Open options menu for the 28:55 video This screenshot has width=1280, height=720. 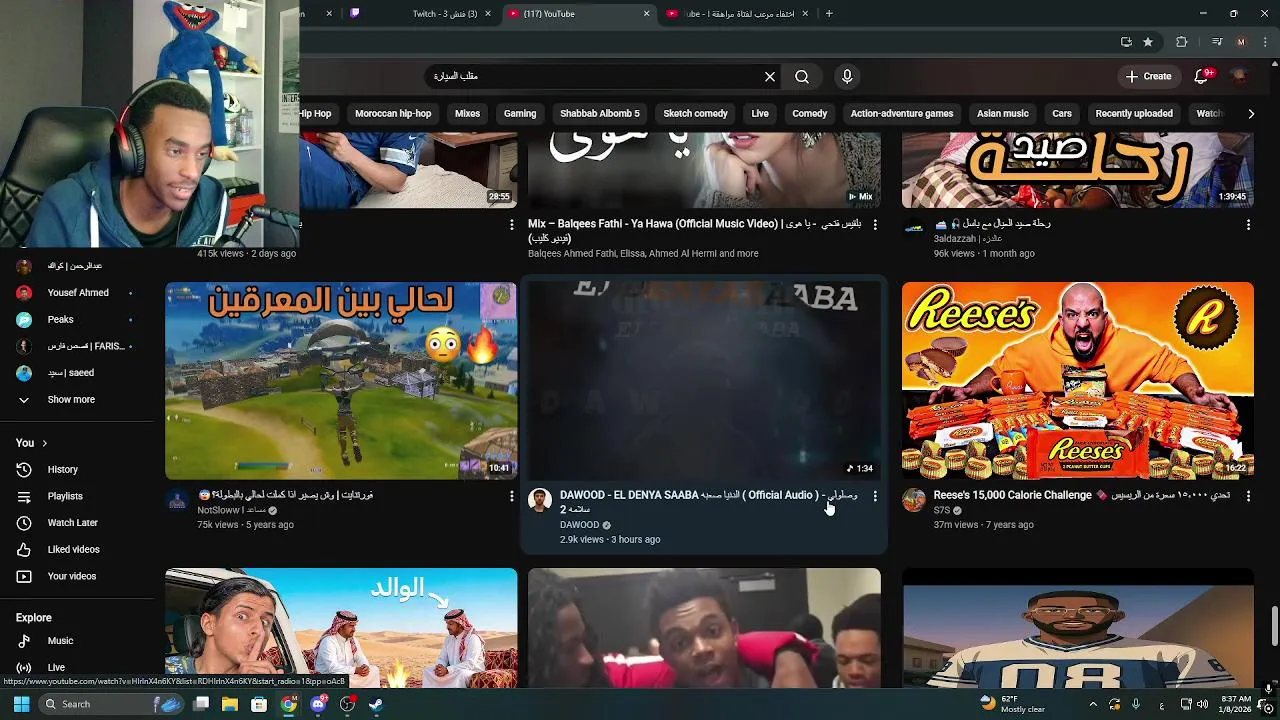(x=512, y=225)
